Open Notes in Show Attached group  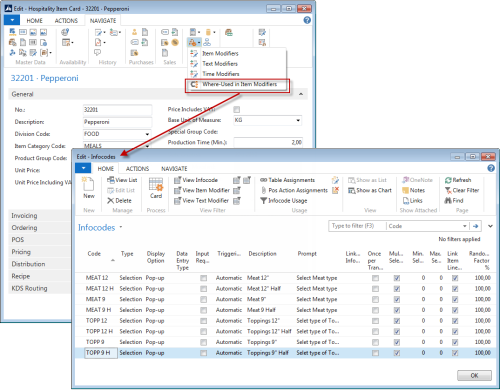(x=413, y=190)
